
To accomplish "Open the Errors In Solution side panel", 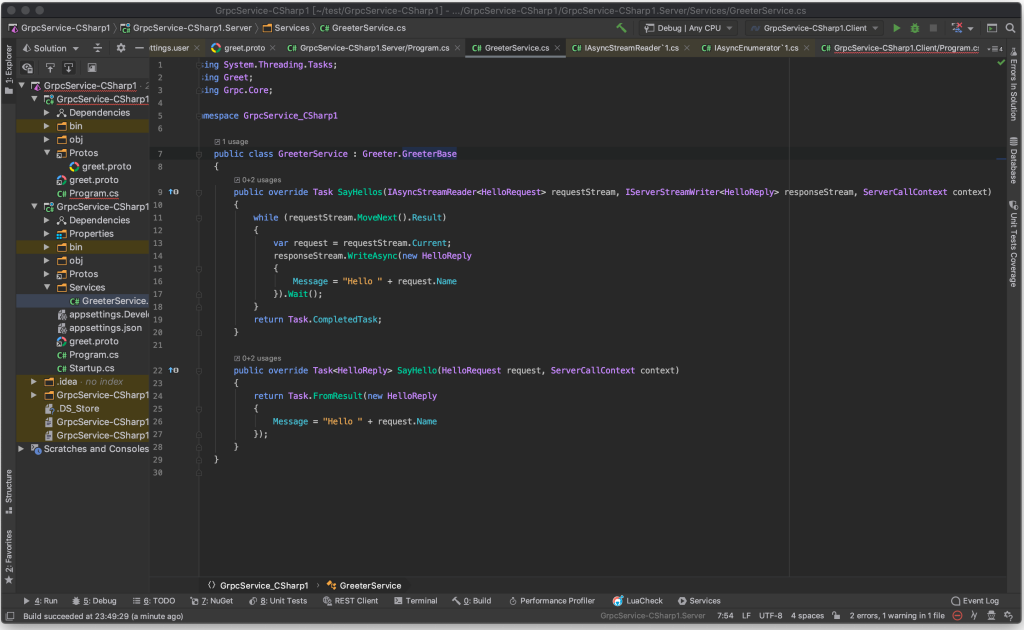I will point(1014,85).
